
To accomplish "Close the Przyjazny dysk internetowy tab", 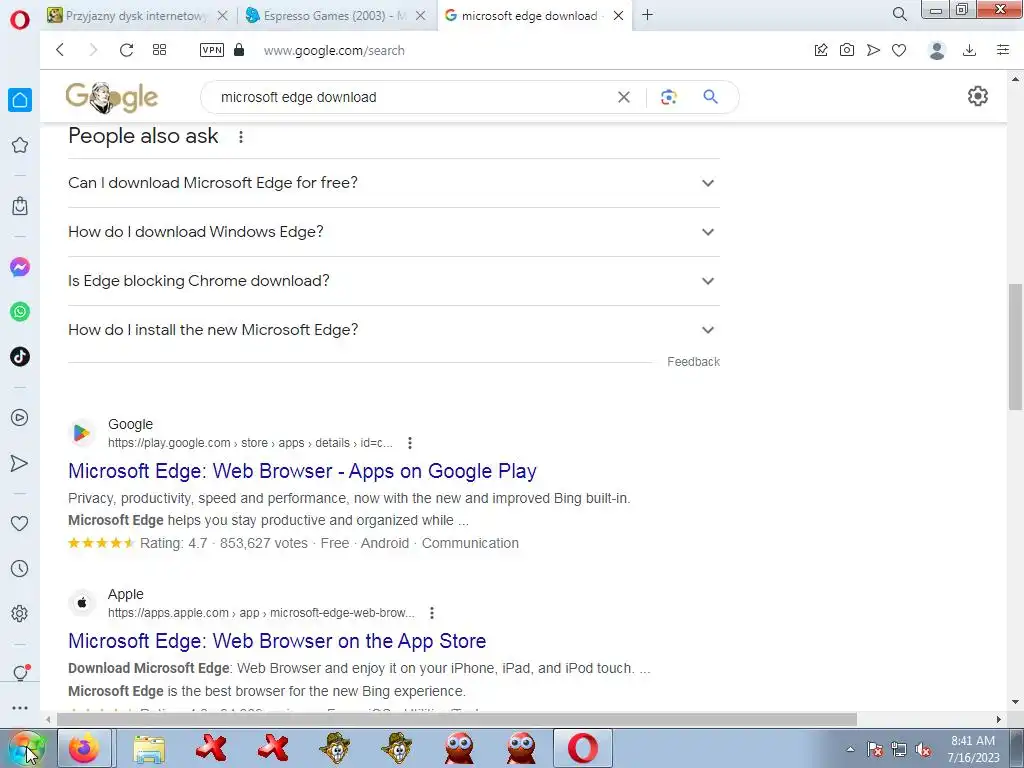I will [223, 16].
